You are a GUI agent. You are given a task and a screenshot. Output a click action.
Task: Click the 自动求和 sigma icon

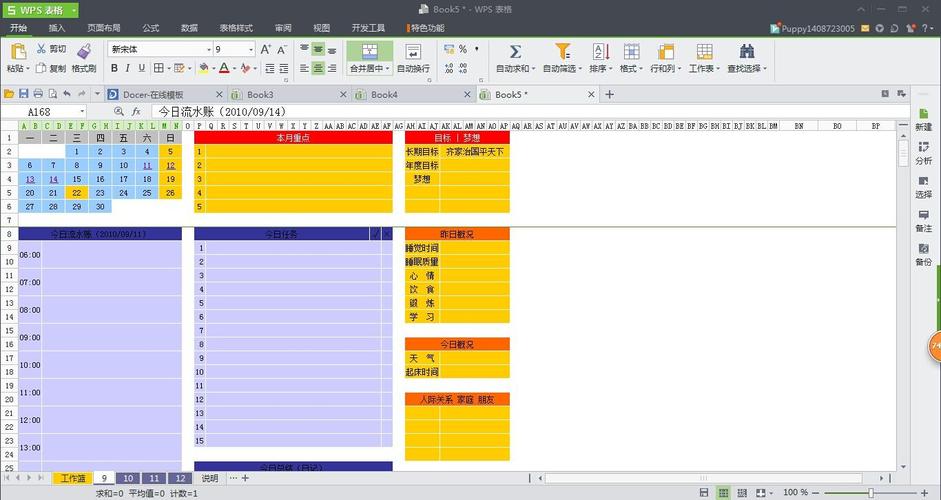(515, 51)
